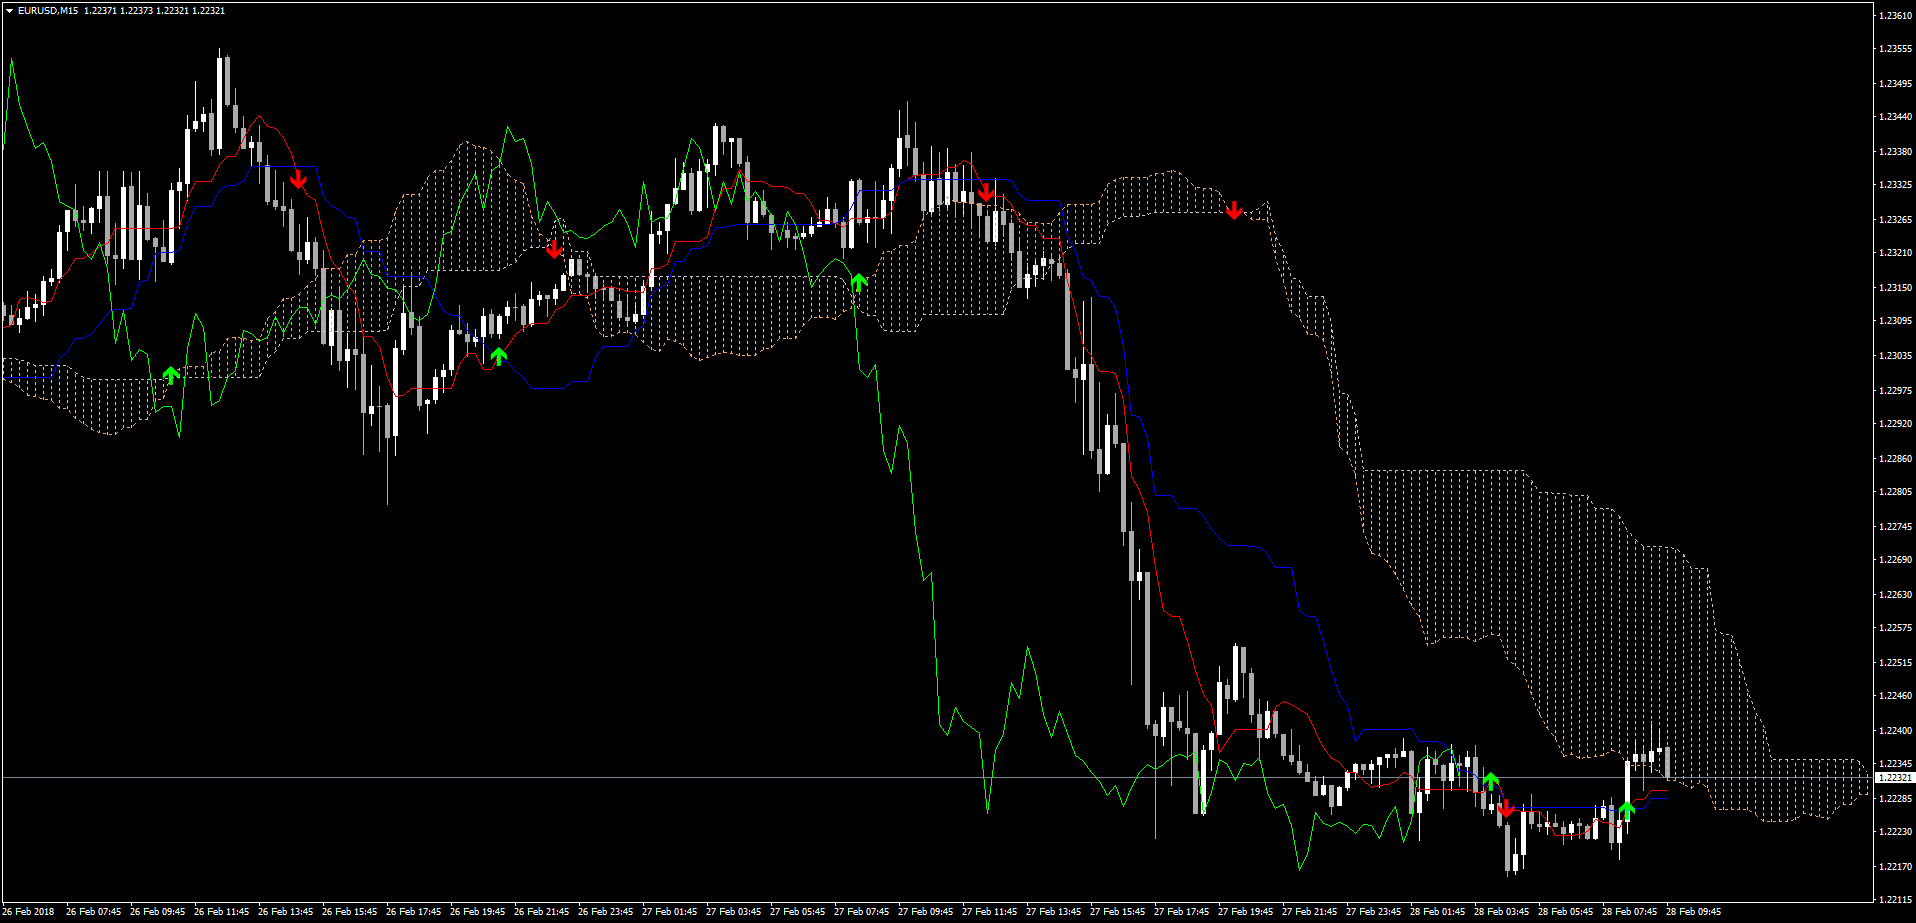The width and height of the screenshot is (1916, 923).
Task: Select the red sell arrow near 27 Feb 19:45
Action: pyautogui.click(x=1234, y=210)
